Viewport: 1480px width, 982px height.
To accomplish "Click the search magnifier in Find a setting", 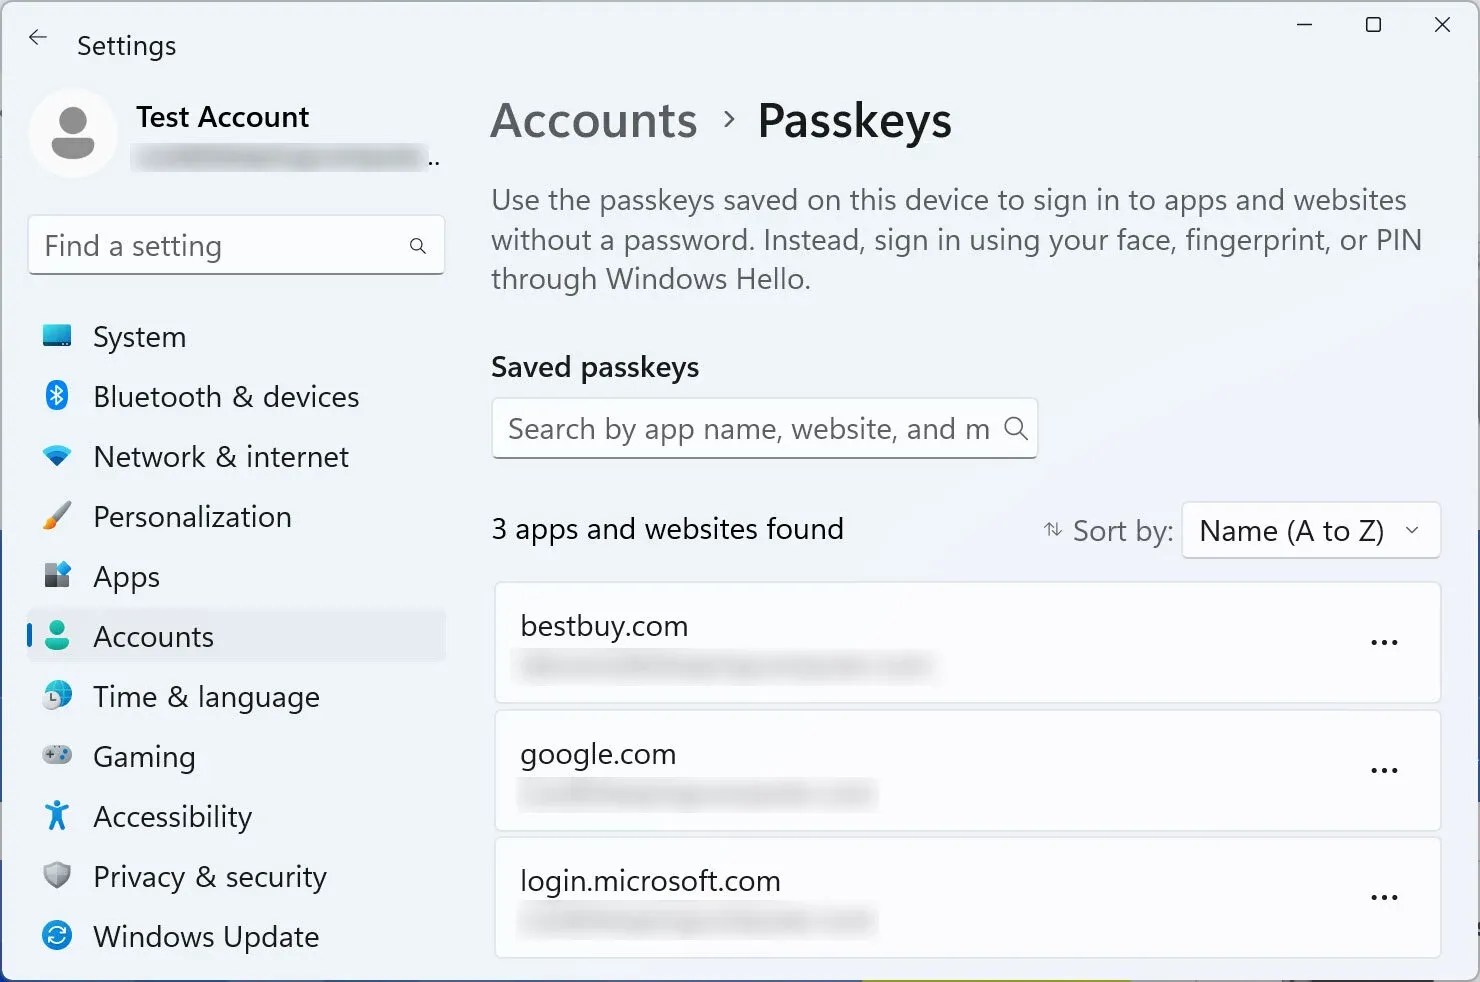I will click(417, 245).
